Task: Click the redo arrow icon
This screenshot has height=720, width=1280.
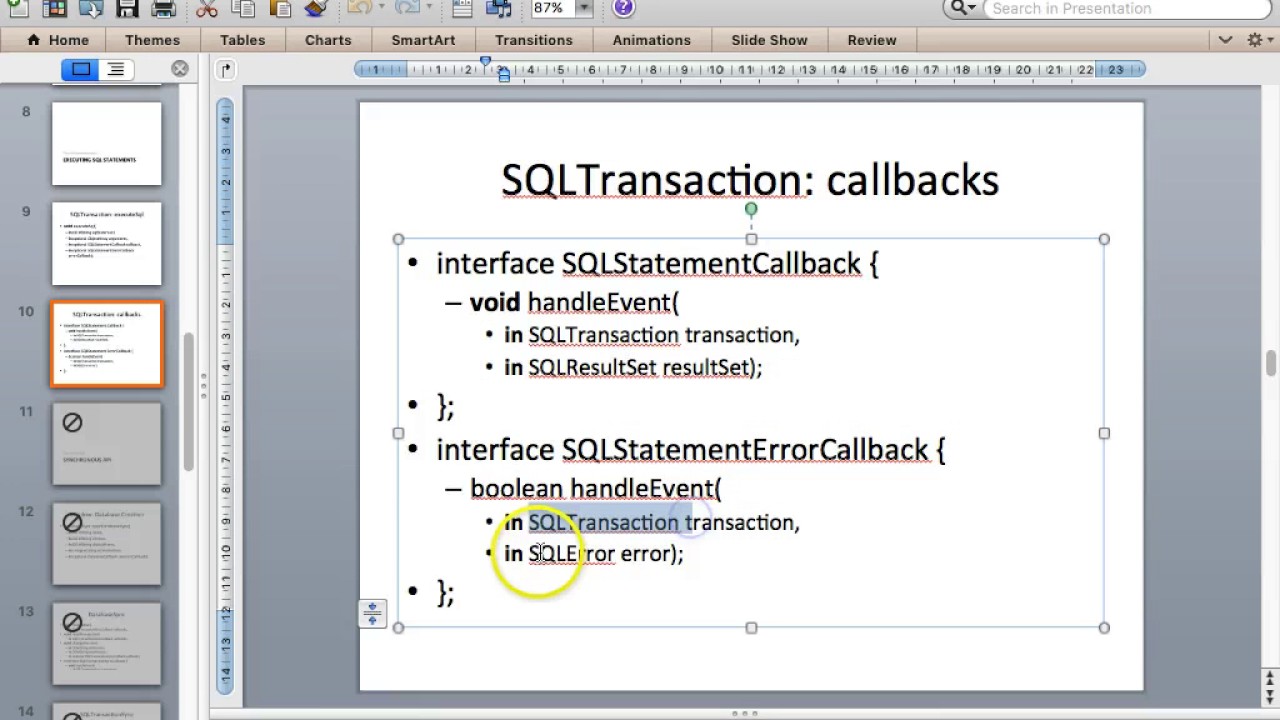Action: point(408,8)
